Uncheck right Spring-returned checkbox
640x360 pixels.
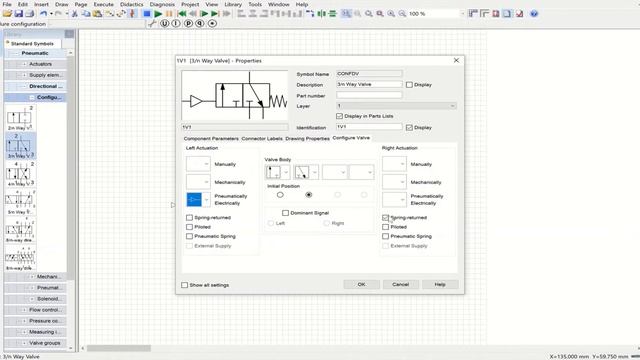point(385,218)
